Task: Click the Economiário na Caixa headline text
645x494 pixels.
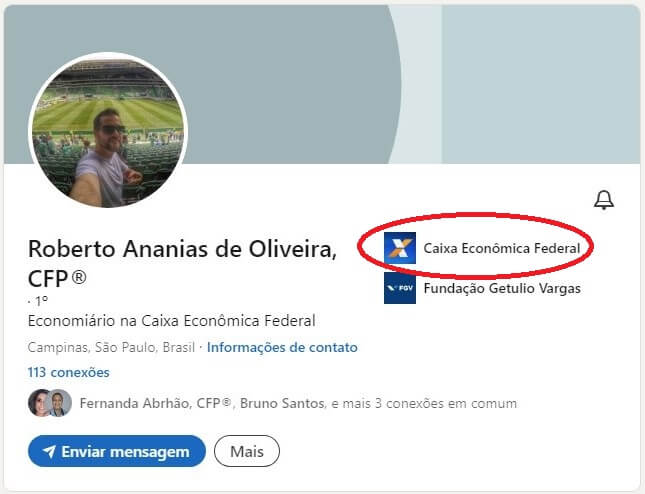Action: pos(172,321)
